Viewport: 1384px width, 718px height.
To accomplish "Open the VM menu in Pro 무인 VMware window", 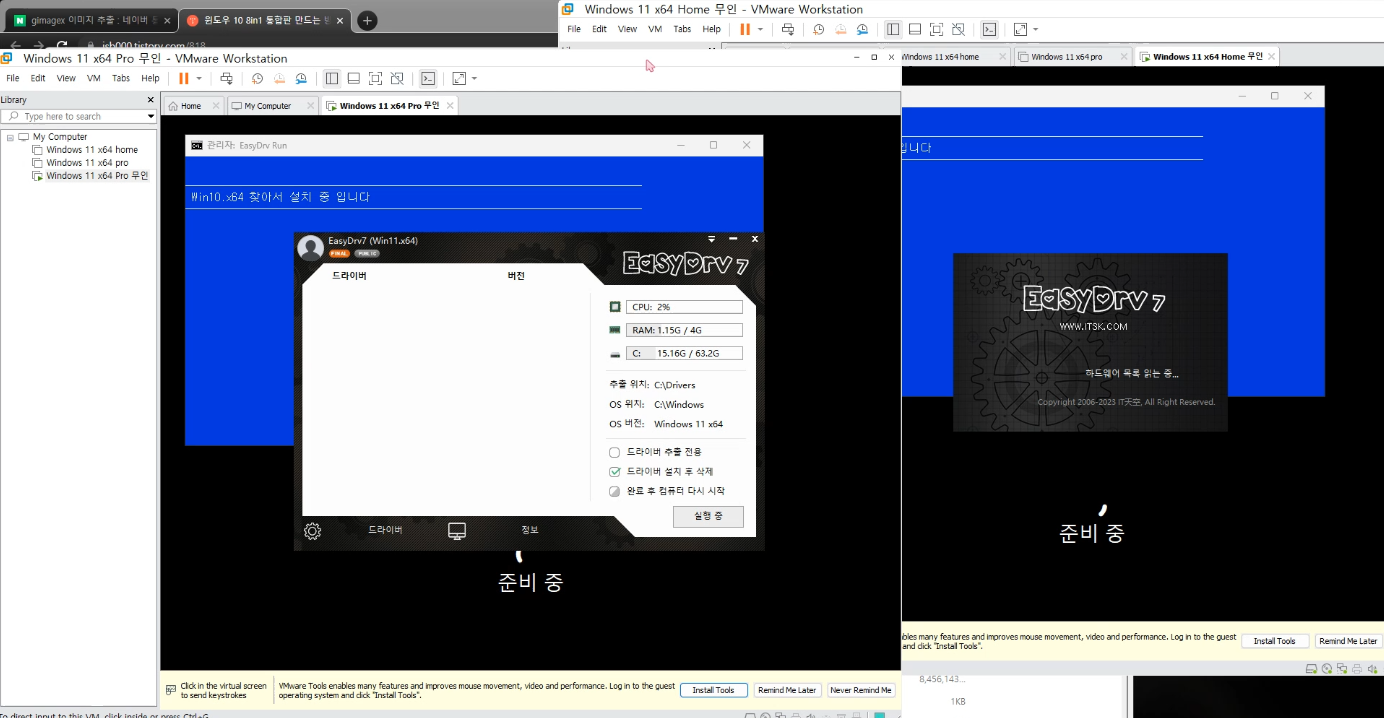I will [x=94, y=78].
